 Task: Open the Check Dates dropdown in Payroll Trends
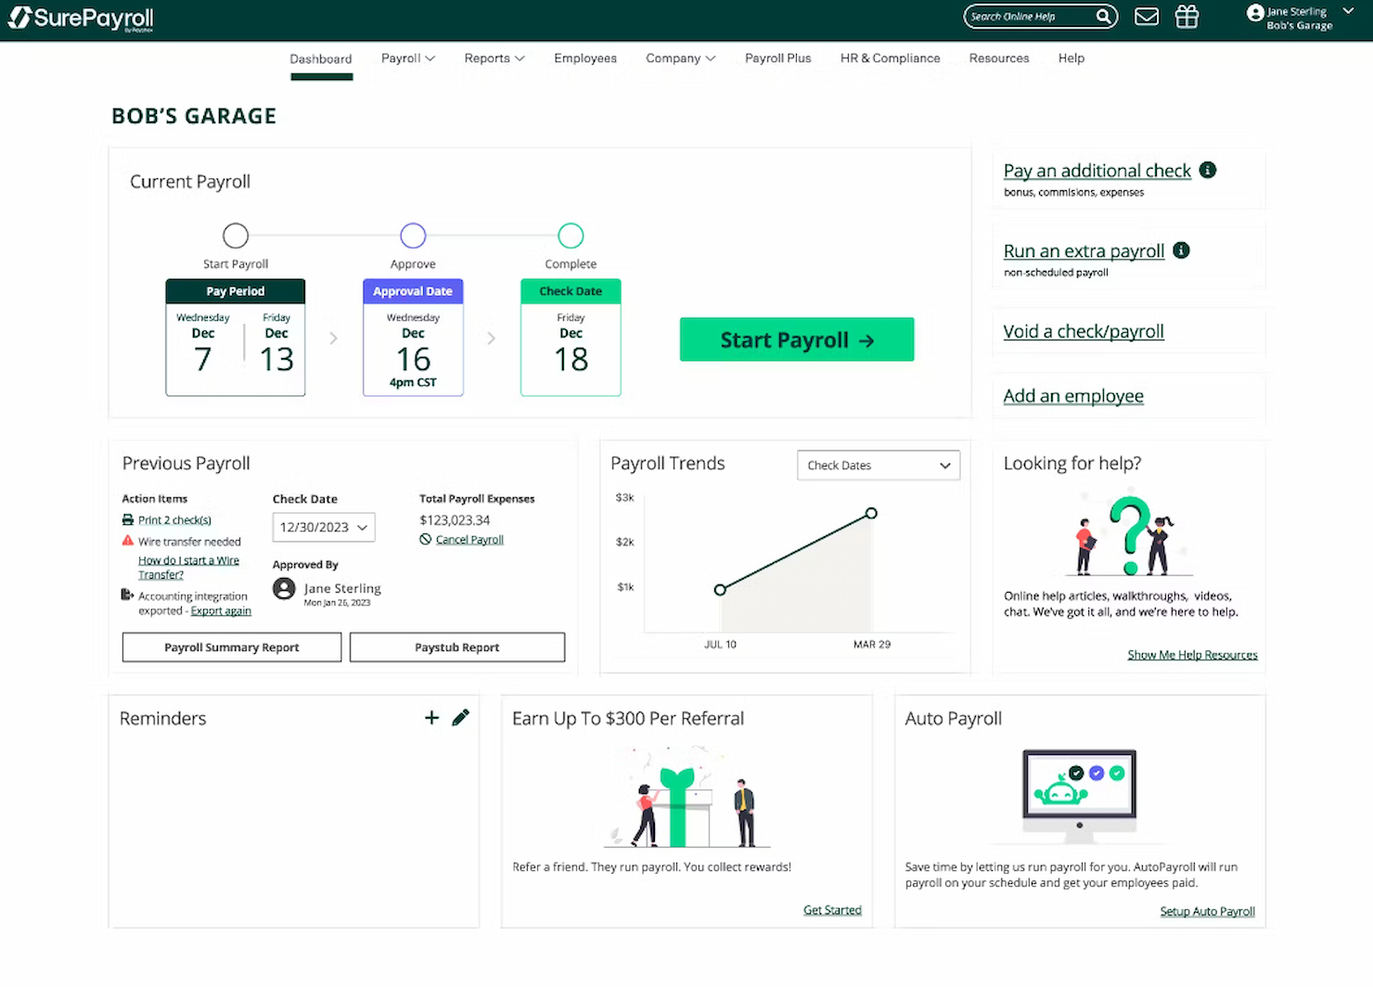[878, 465]
